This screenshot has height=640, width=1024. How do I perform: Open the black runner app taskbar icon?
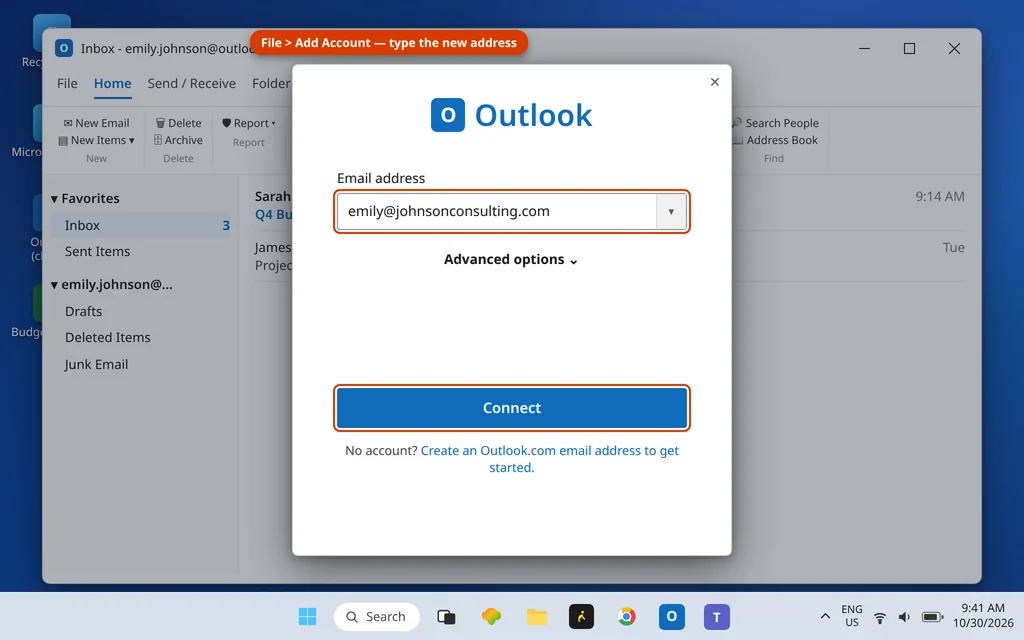coord(581,616)
